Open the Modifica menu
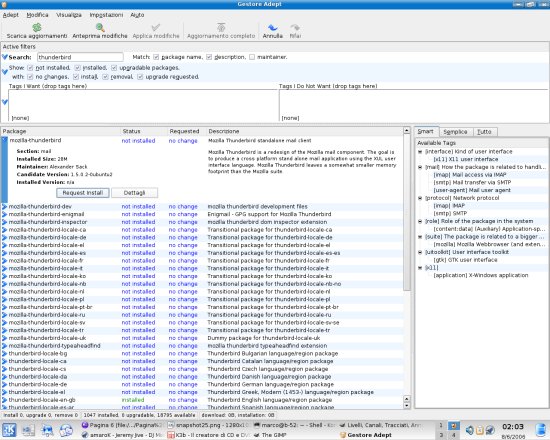The image size is (550, 440). coord(38,15)
